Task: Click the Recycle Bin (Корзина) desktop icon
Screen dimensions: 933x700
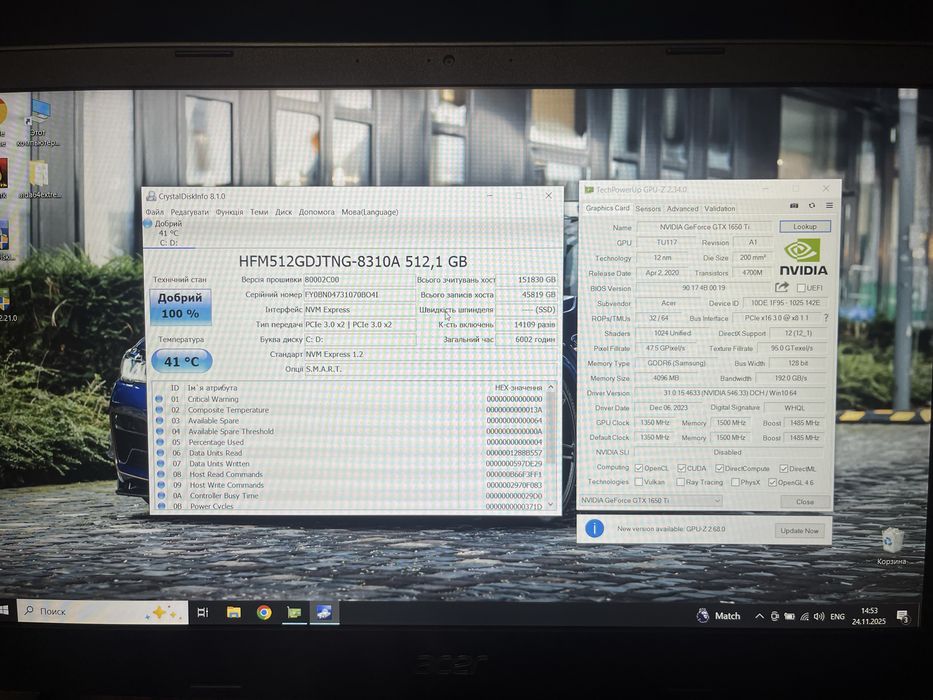Action: point(891,546)
